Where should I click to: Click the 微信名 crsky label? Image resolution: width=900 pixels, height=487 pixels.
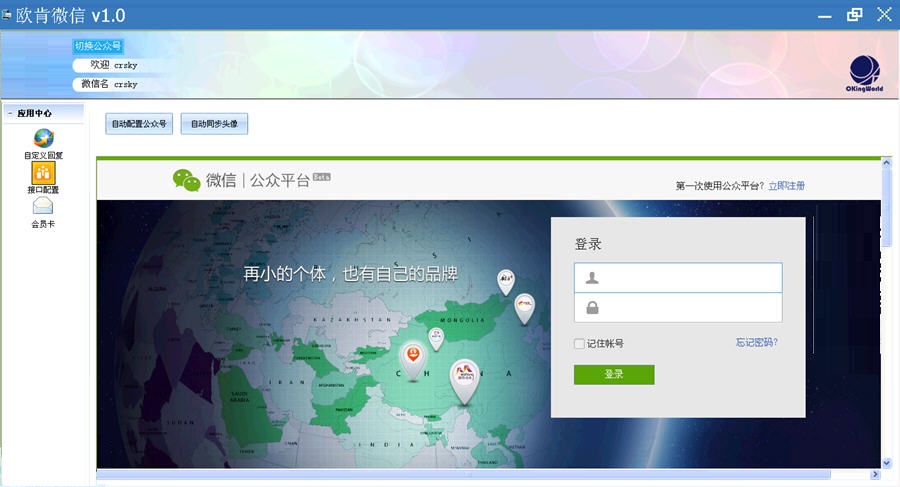click(x=109, y=84)
